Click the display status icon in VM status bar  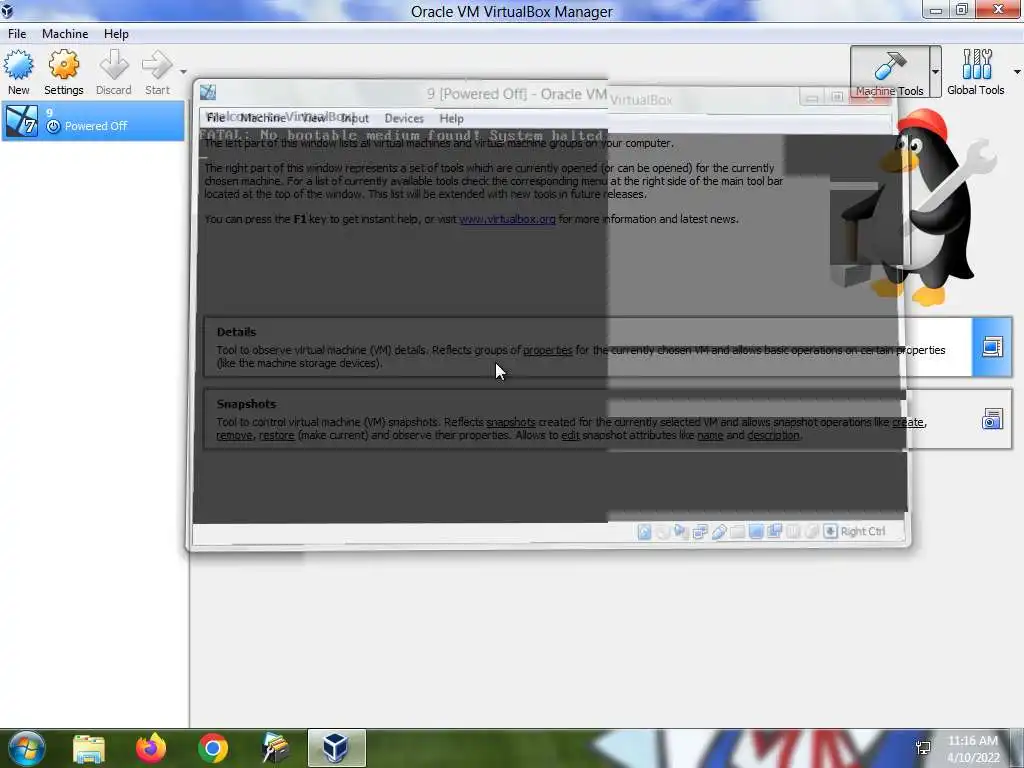pyautogui.click(x=756, y=532)
